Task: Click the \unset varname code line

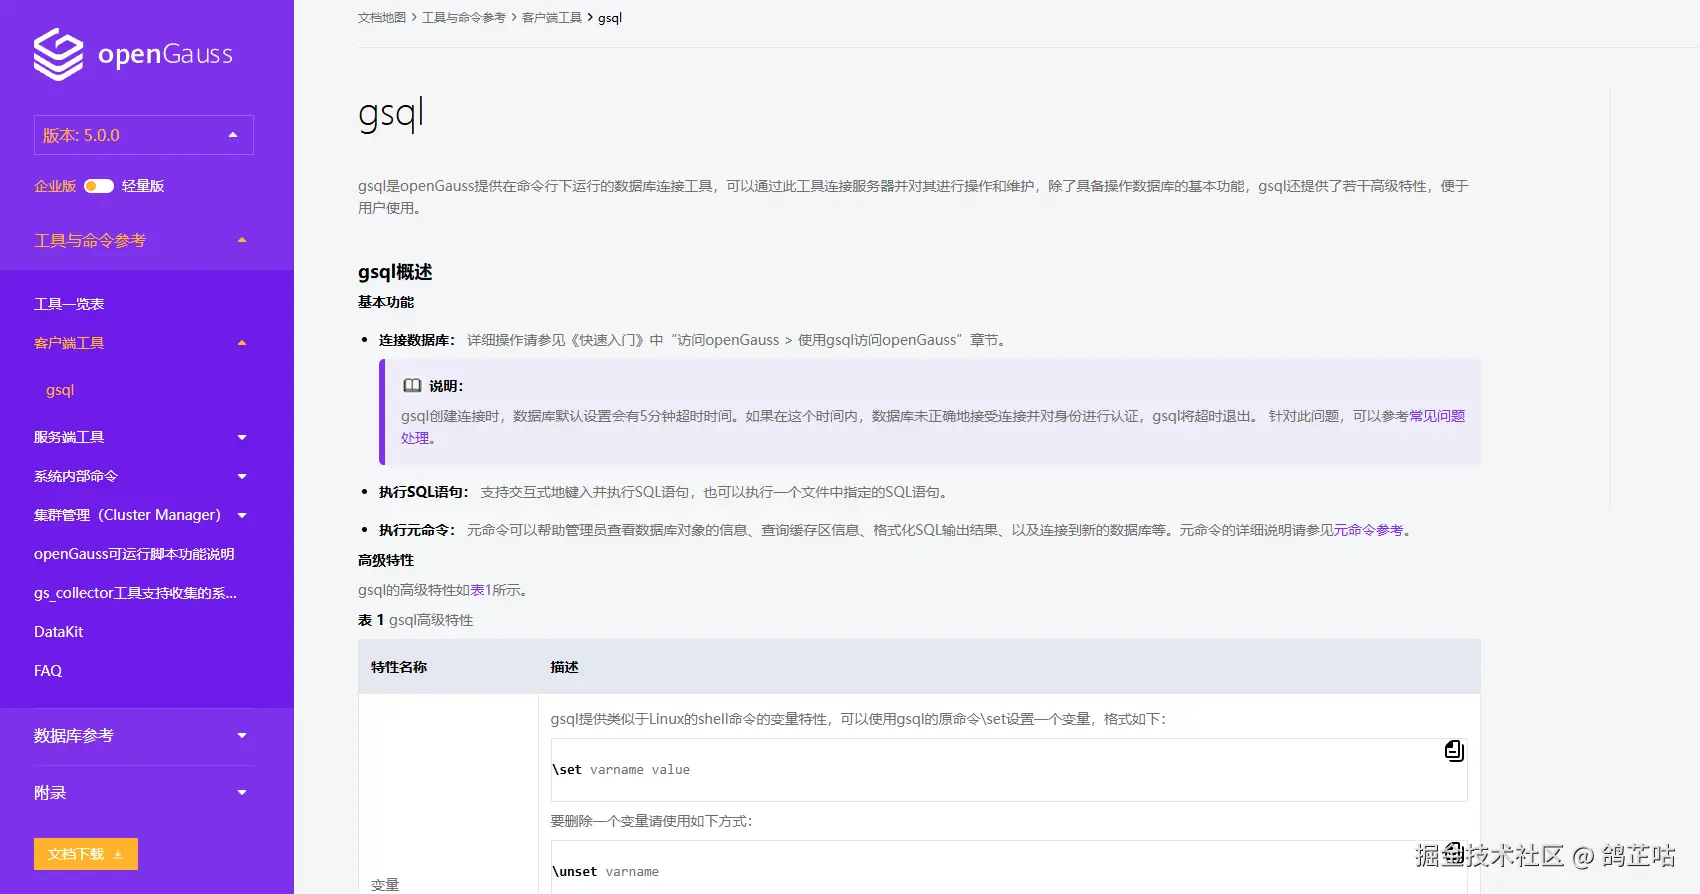Action: coord(606,872)
